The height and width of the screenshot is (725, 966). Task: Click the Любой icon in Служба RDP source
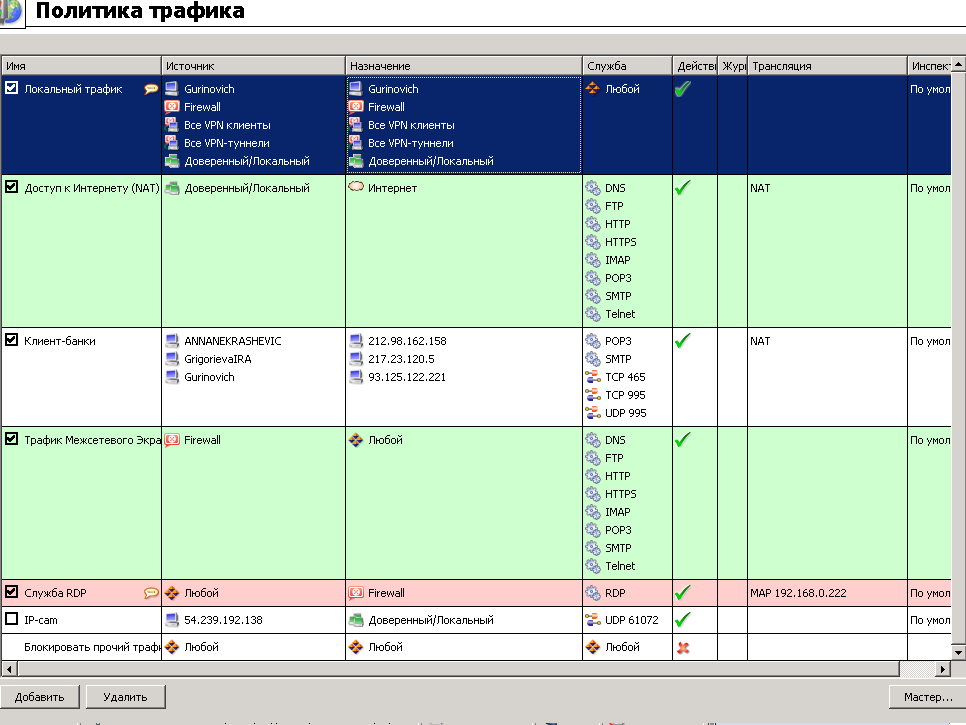(x=172, y=593)
